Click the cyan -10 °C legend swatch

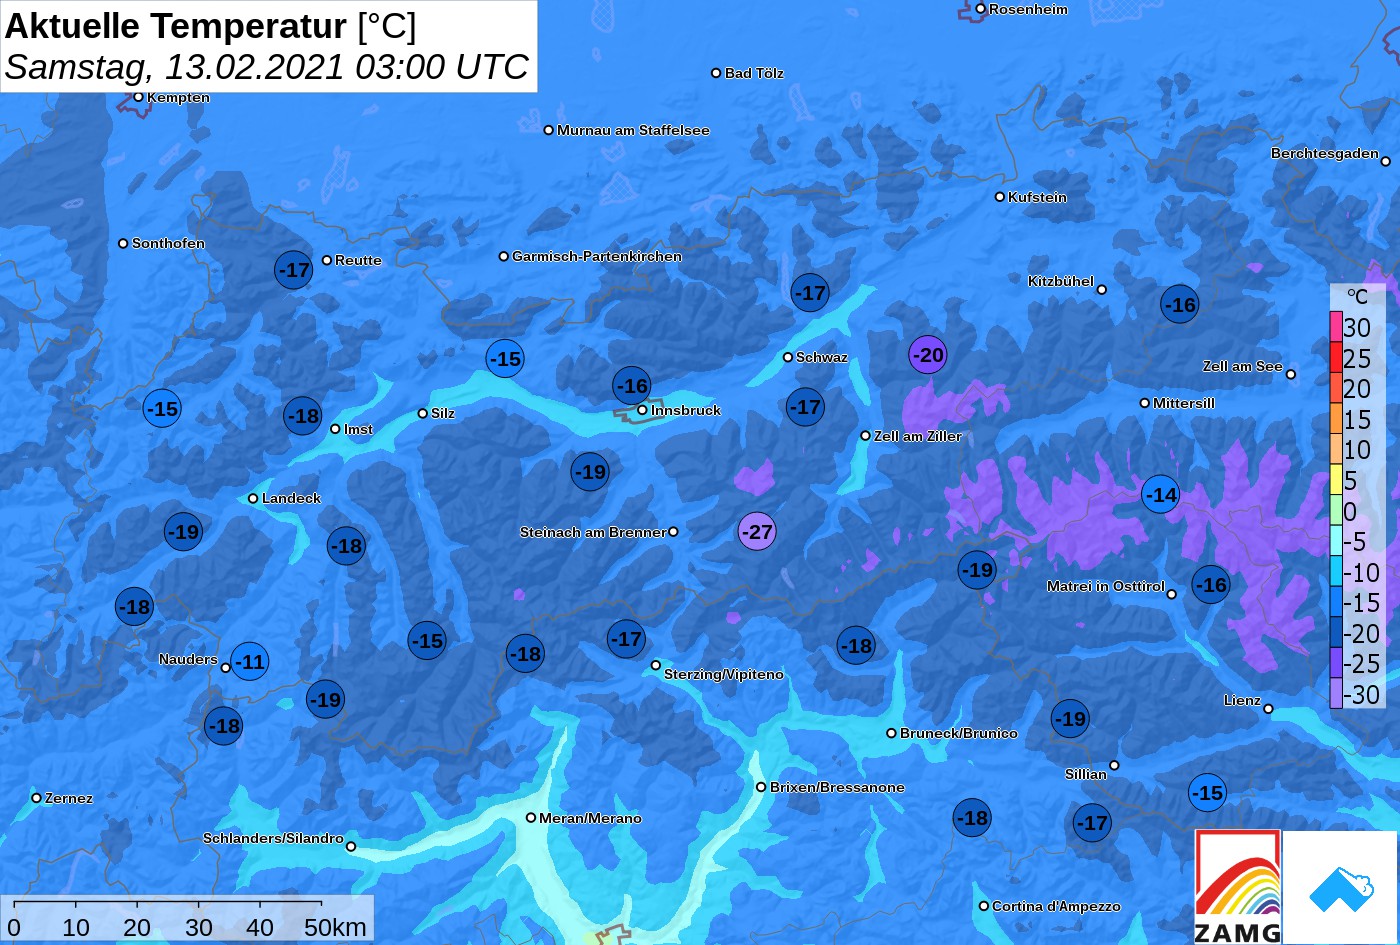pos(1336,572)
